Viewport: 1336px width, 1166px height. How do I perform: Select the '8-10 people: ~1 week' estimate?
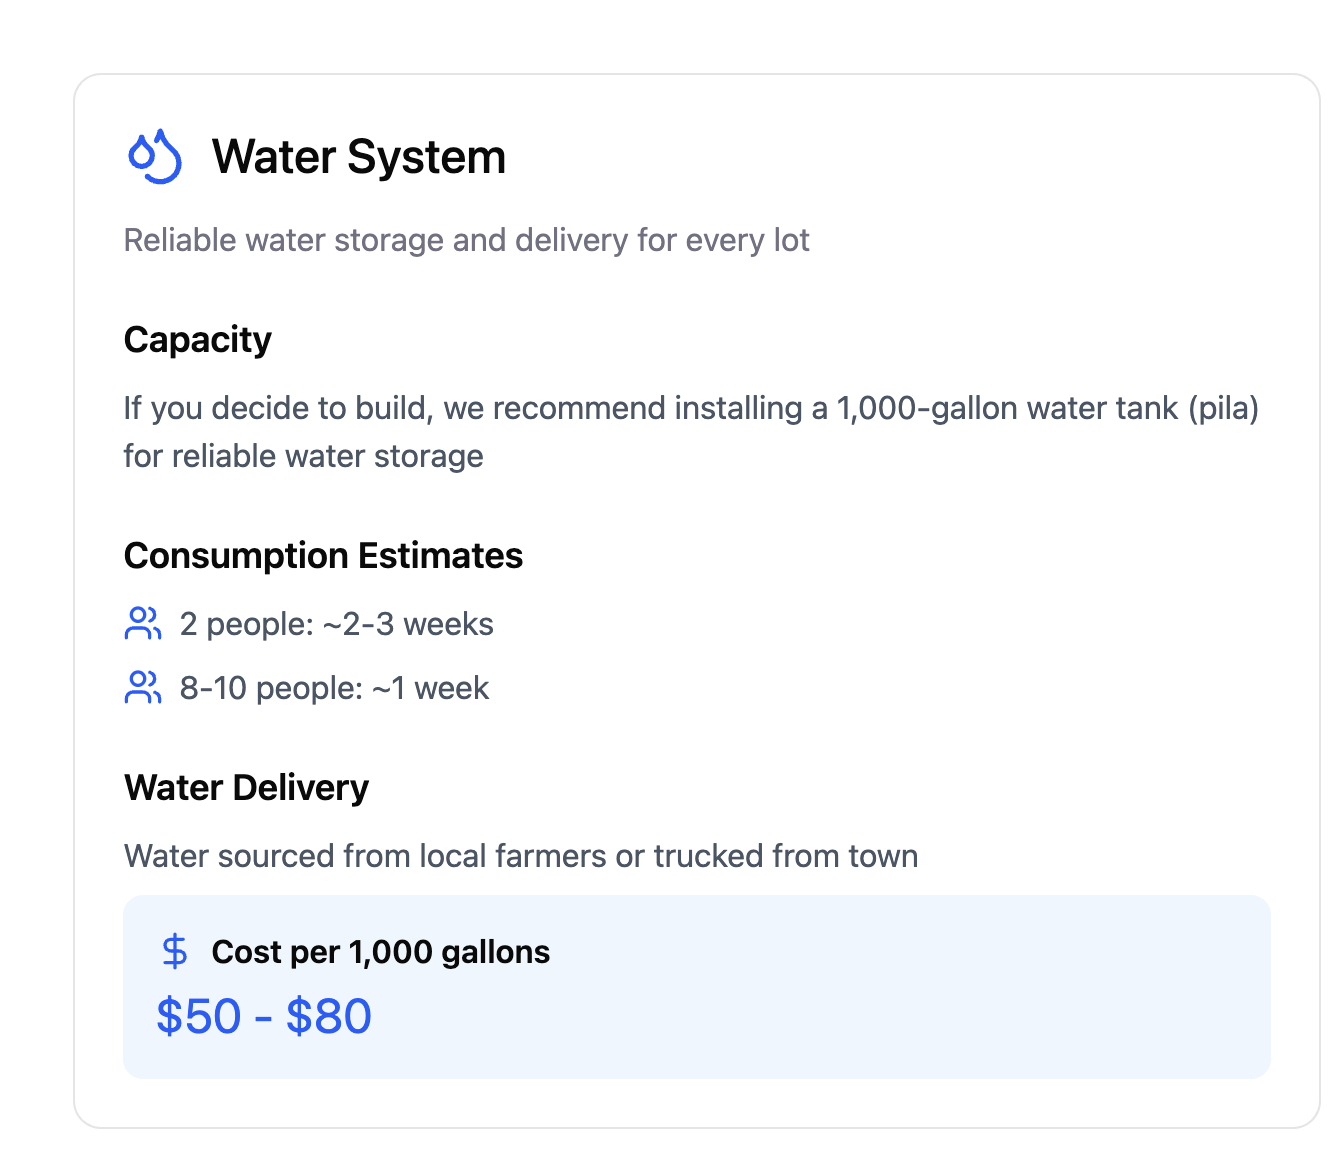(x=334, y=689)
